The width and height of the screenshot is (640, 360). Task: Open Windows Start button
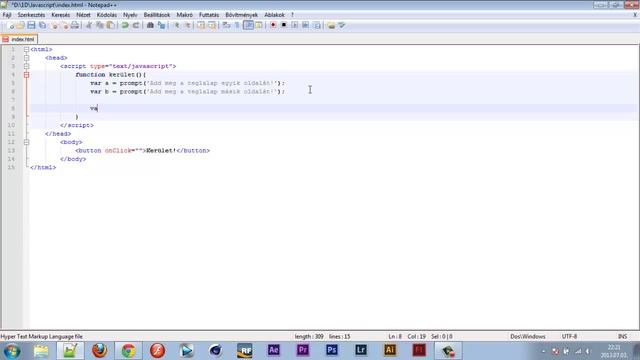click(11, 351)
